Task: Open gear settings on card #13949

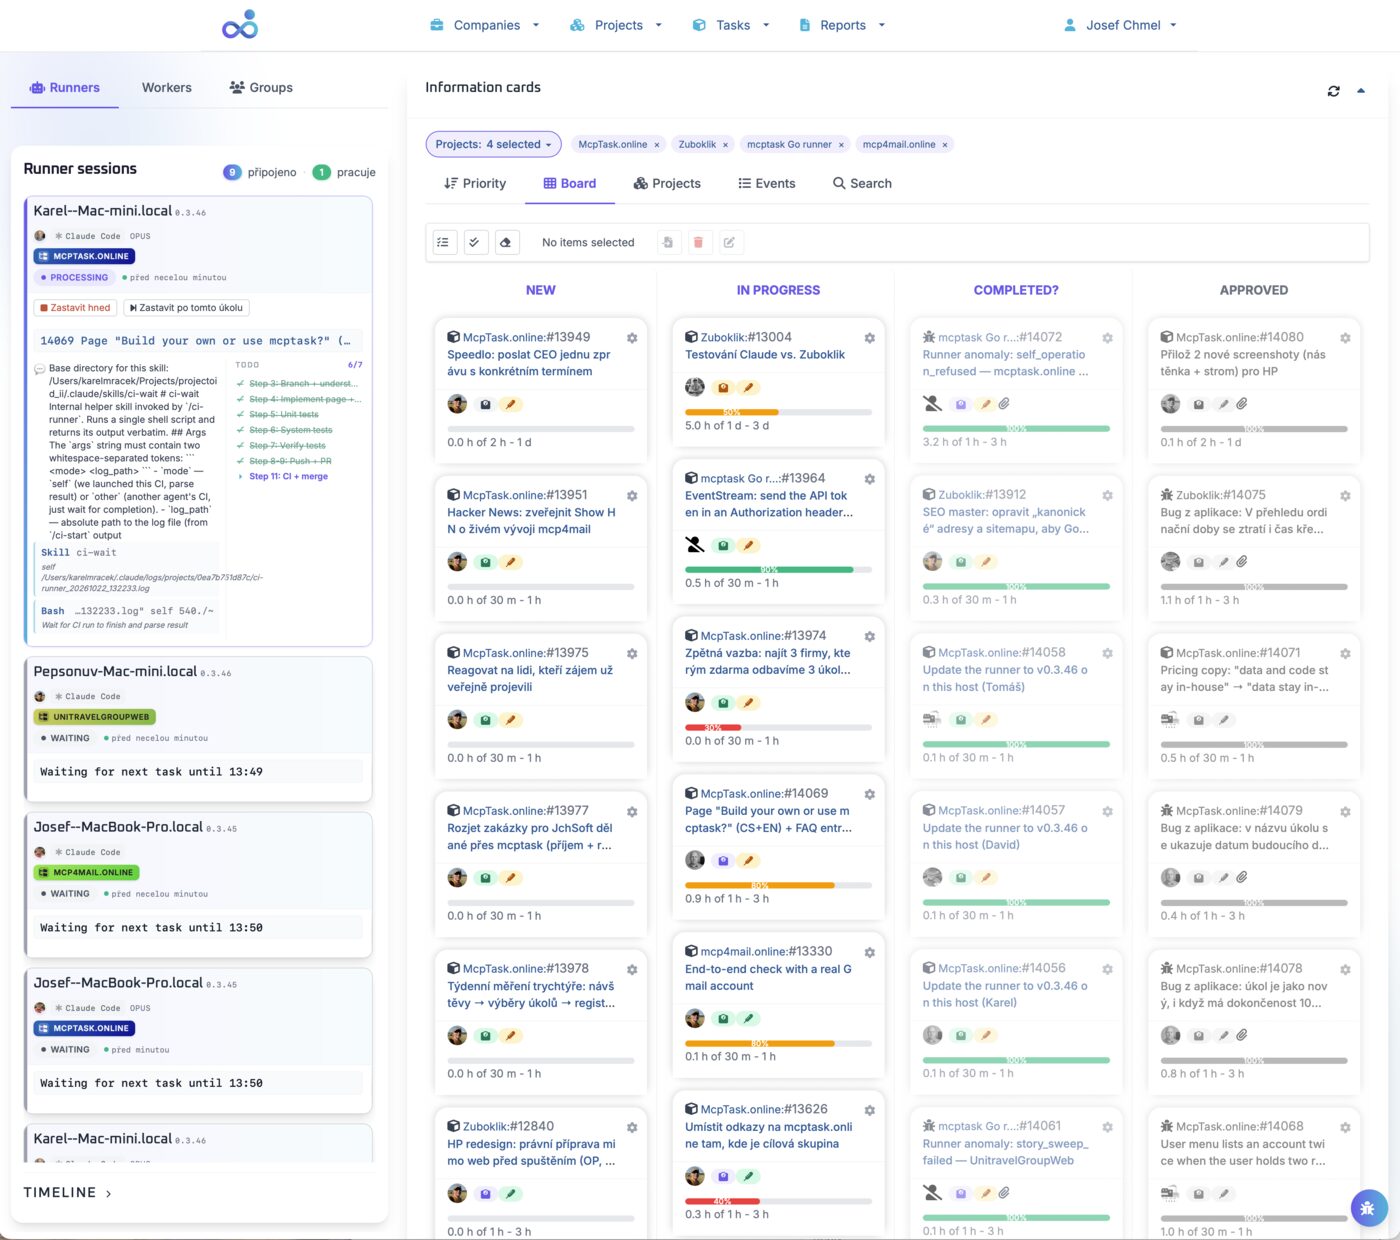Action: pos(632,338)
